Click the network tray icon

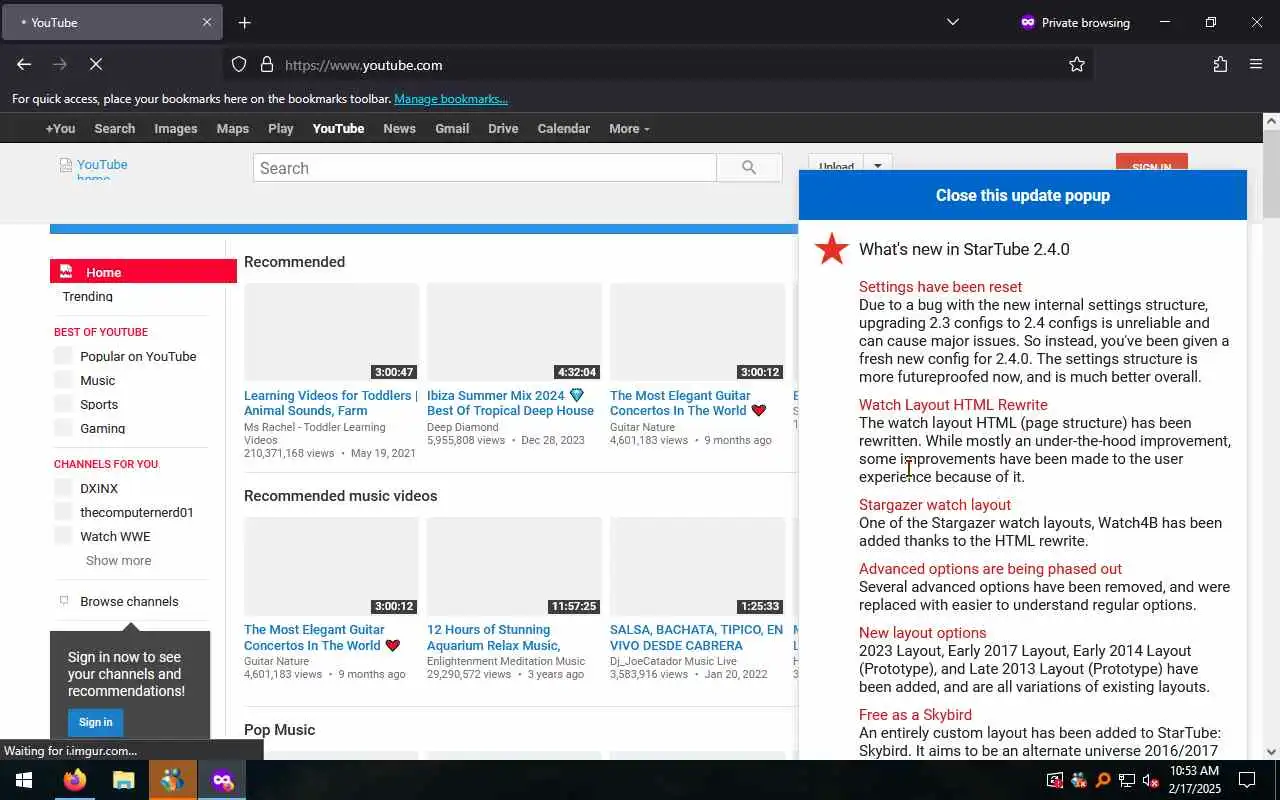[x=1127, y=780]
